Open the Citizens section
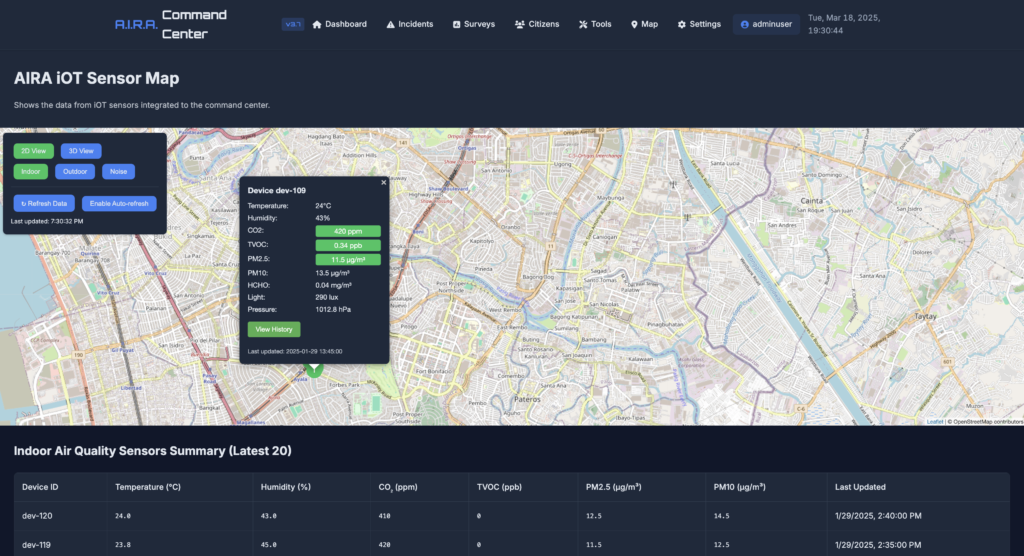Image resolution: width=1024 pixels, height=556 pixels. 537,24
